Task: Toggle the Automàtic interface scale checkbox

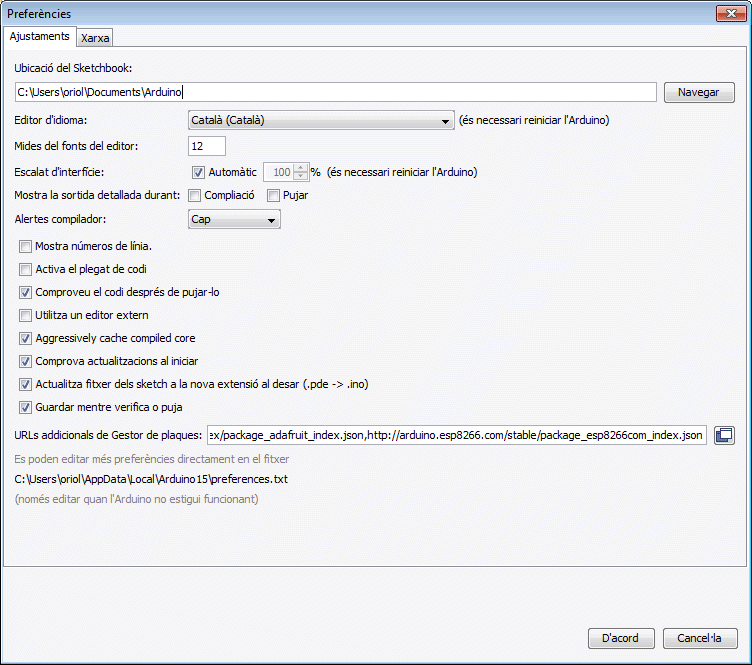Action: click(x=198, y=172)
